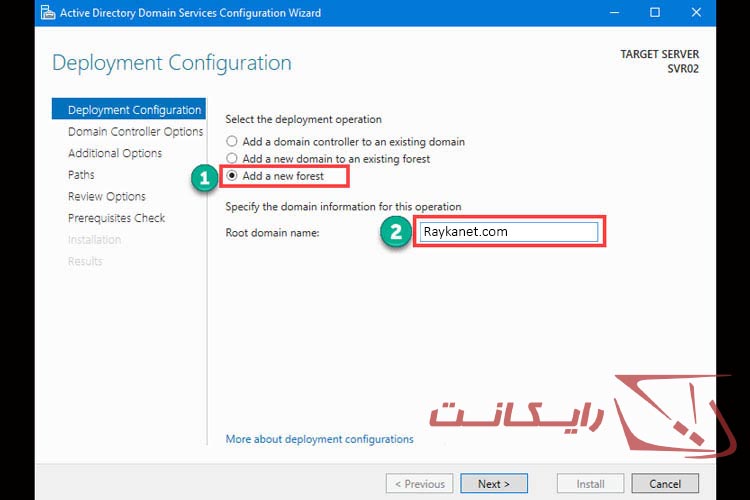Jump to Review Options step
This screenshot has height=500, width=750.
click(x=106, y=197)
